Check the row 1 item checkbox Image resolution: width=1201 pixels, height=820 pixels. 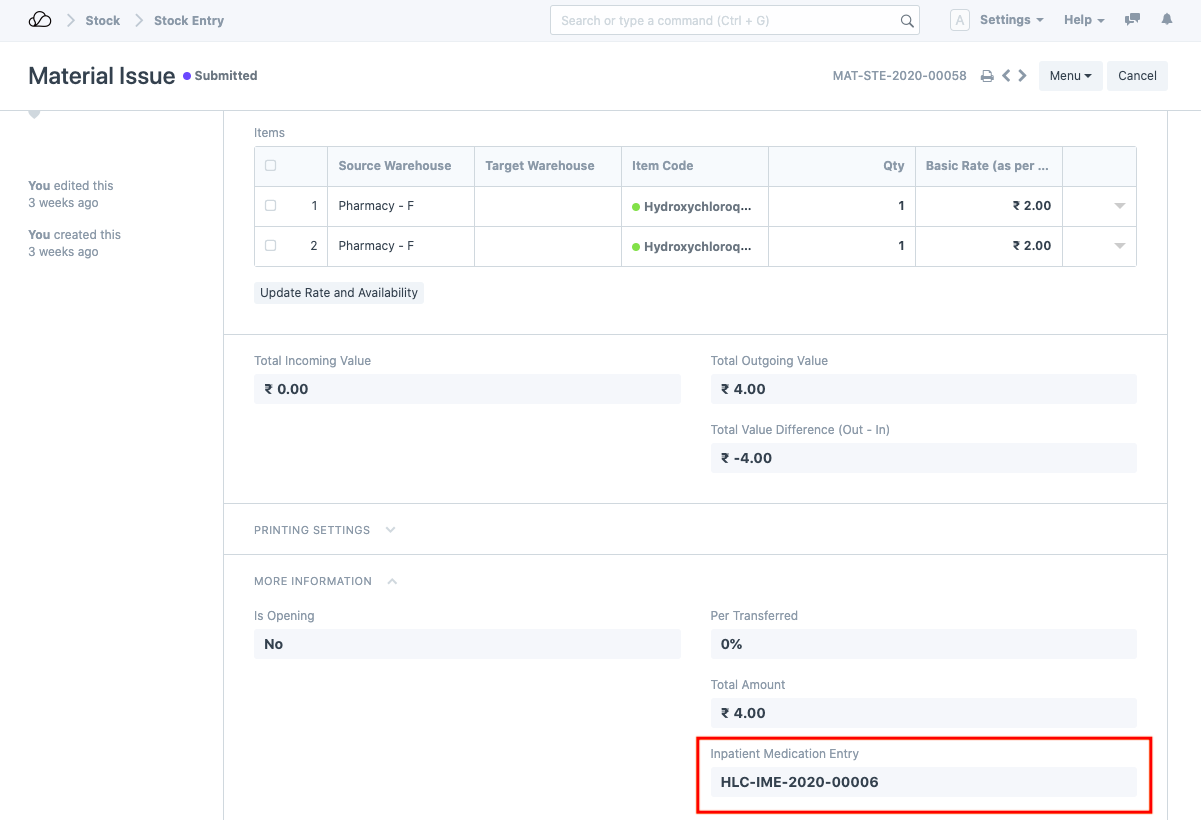271,206
